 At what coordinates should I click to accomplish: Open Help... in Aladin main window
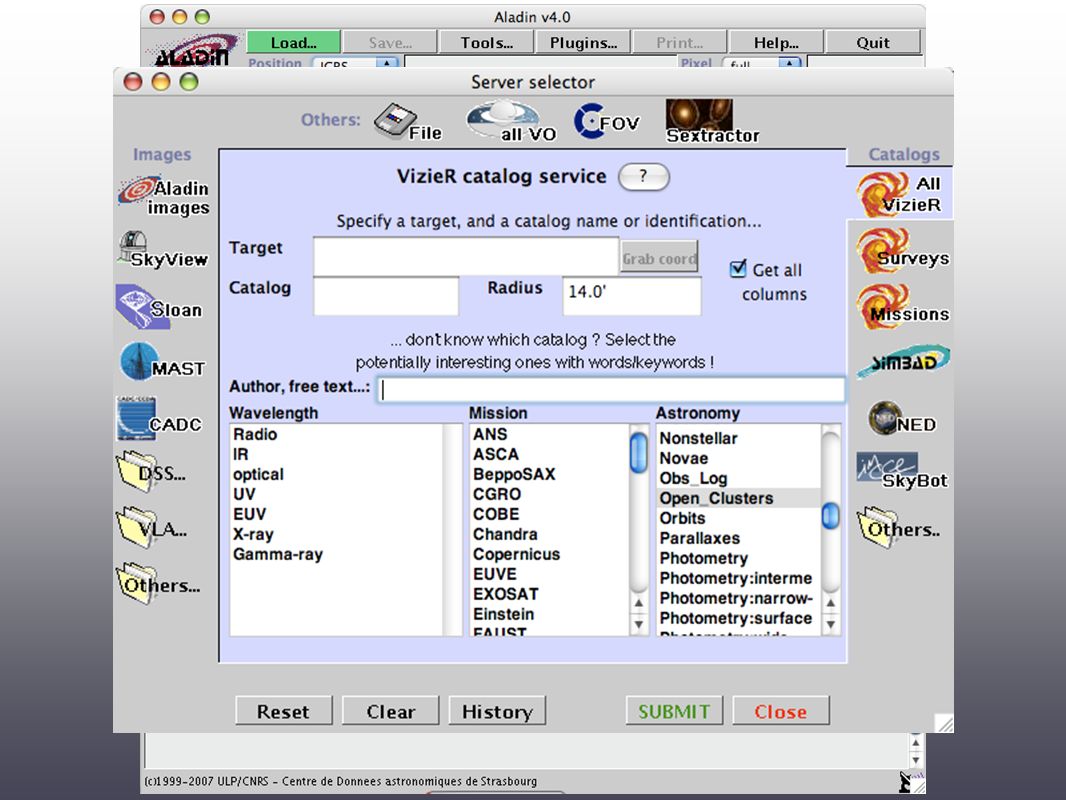click(x=776, y=42)
